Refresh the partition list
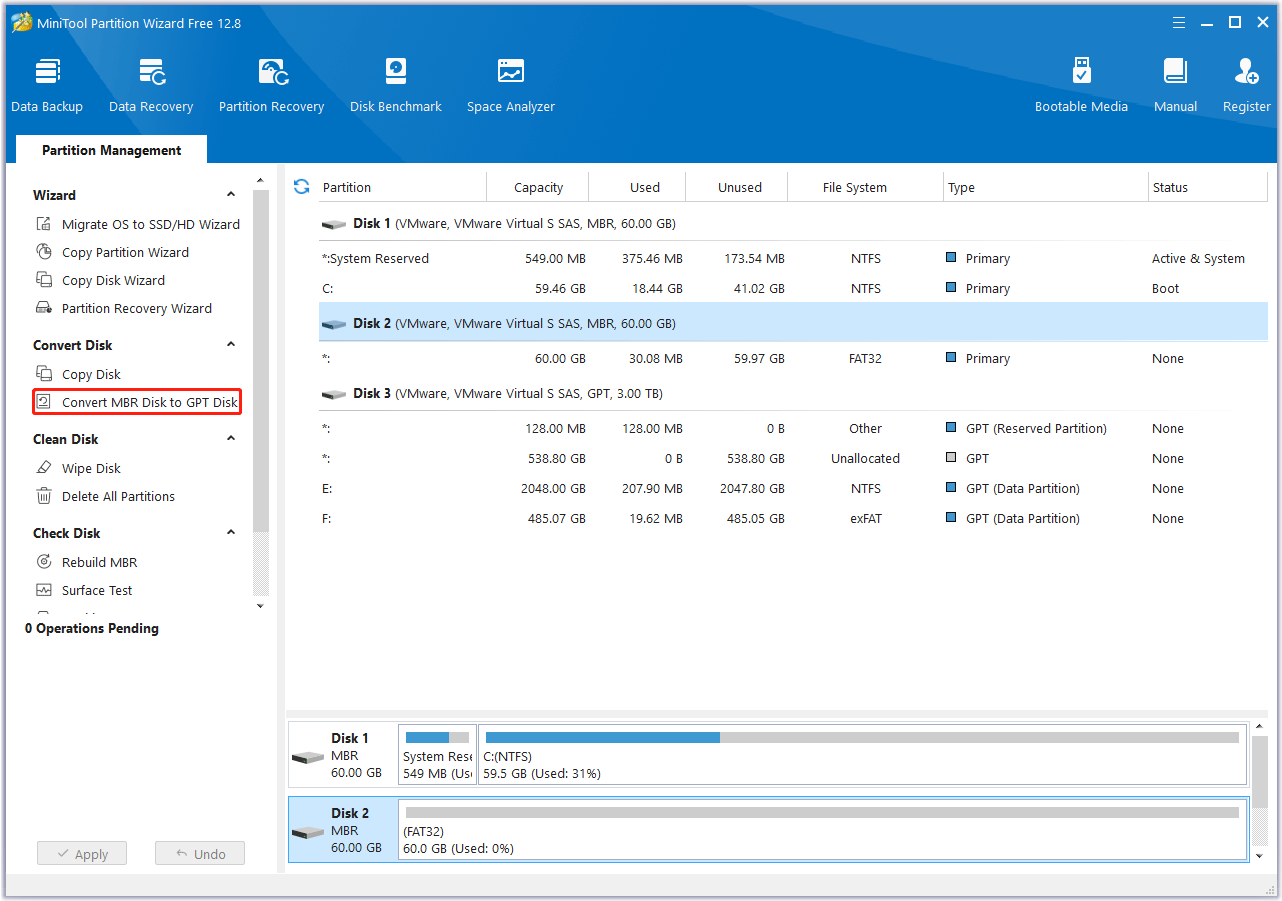The width and height of the screenshot is (1282, 901). click(x=301, y=187)
